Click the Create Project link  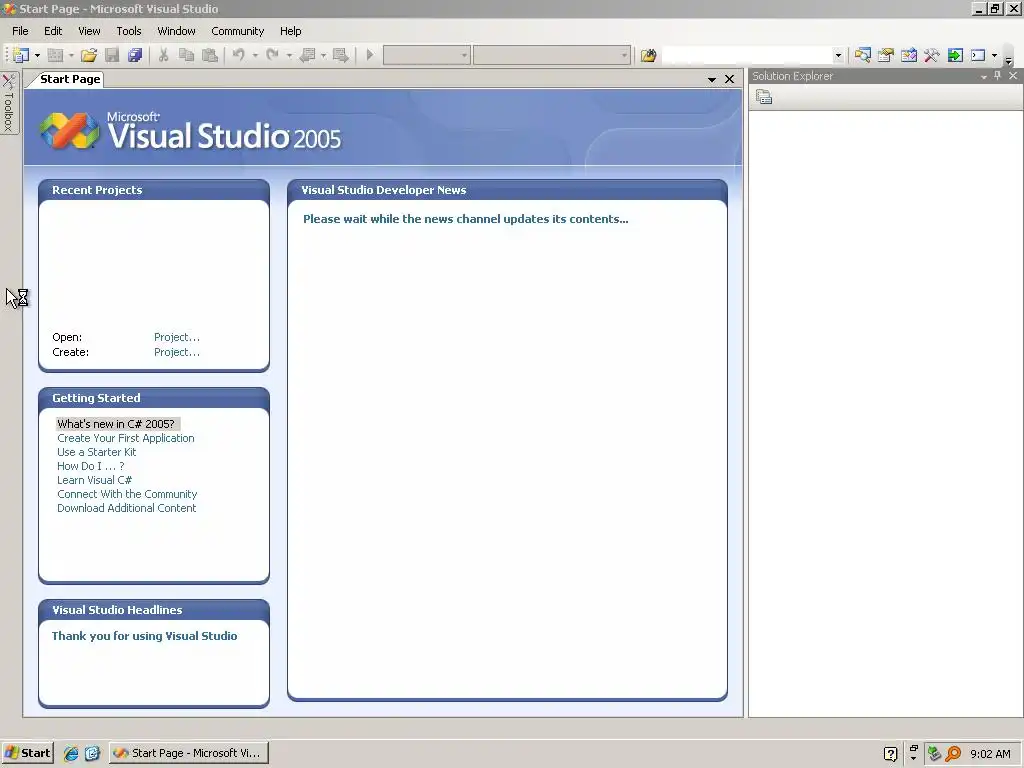click(x=177, y=352)
